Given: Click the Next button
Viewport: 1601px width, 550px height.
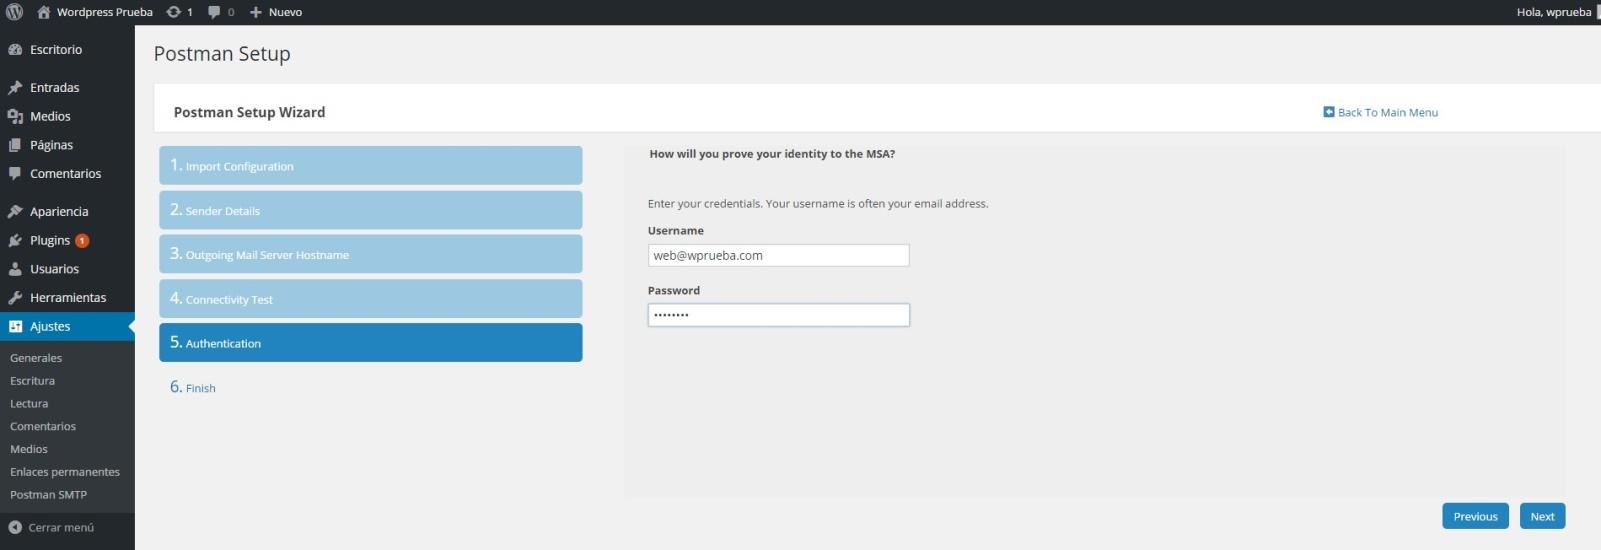Looking at the screenshot, I should (x=1542, y=516).
